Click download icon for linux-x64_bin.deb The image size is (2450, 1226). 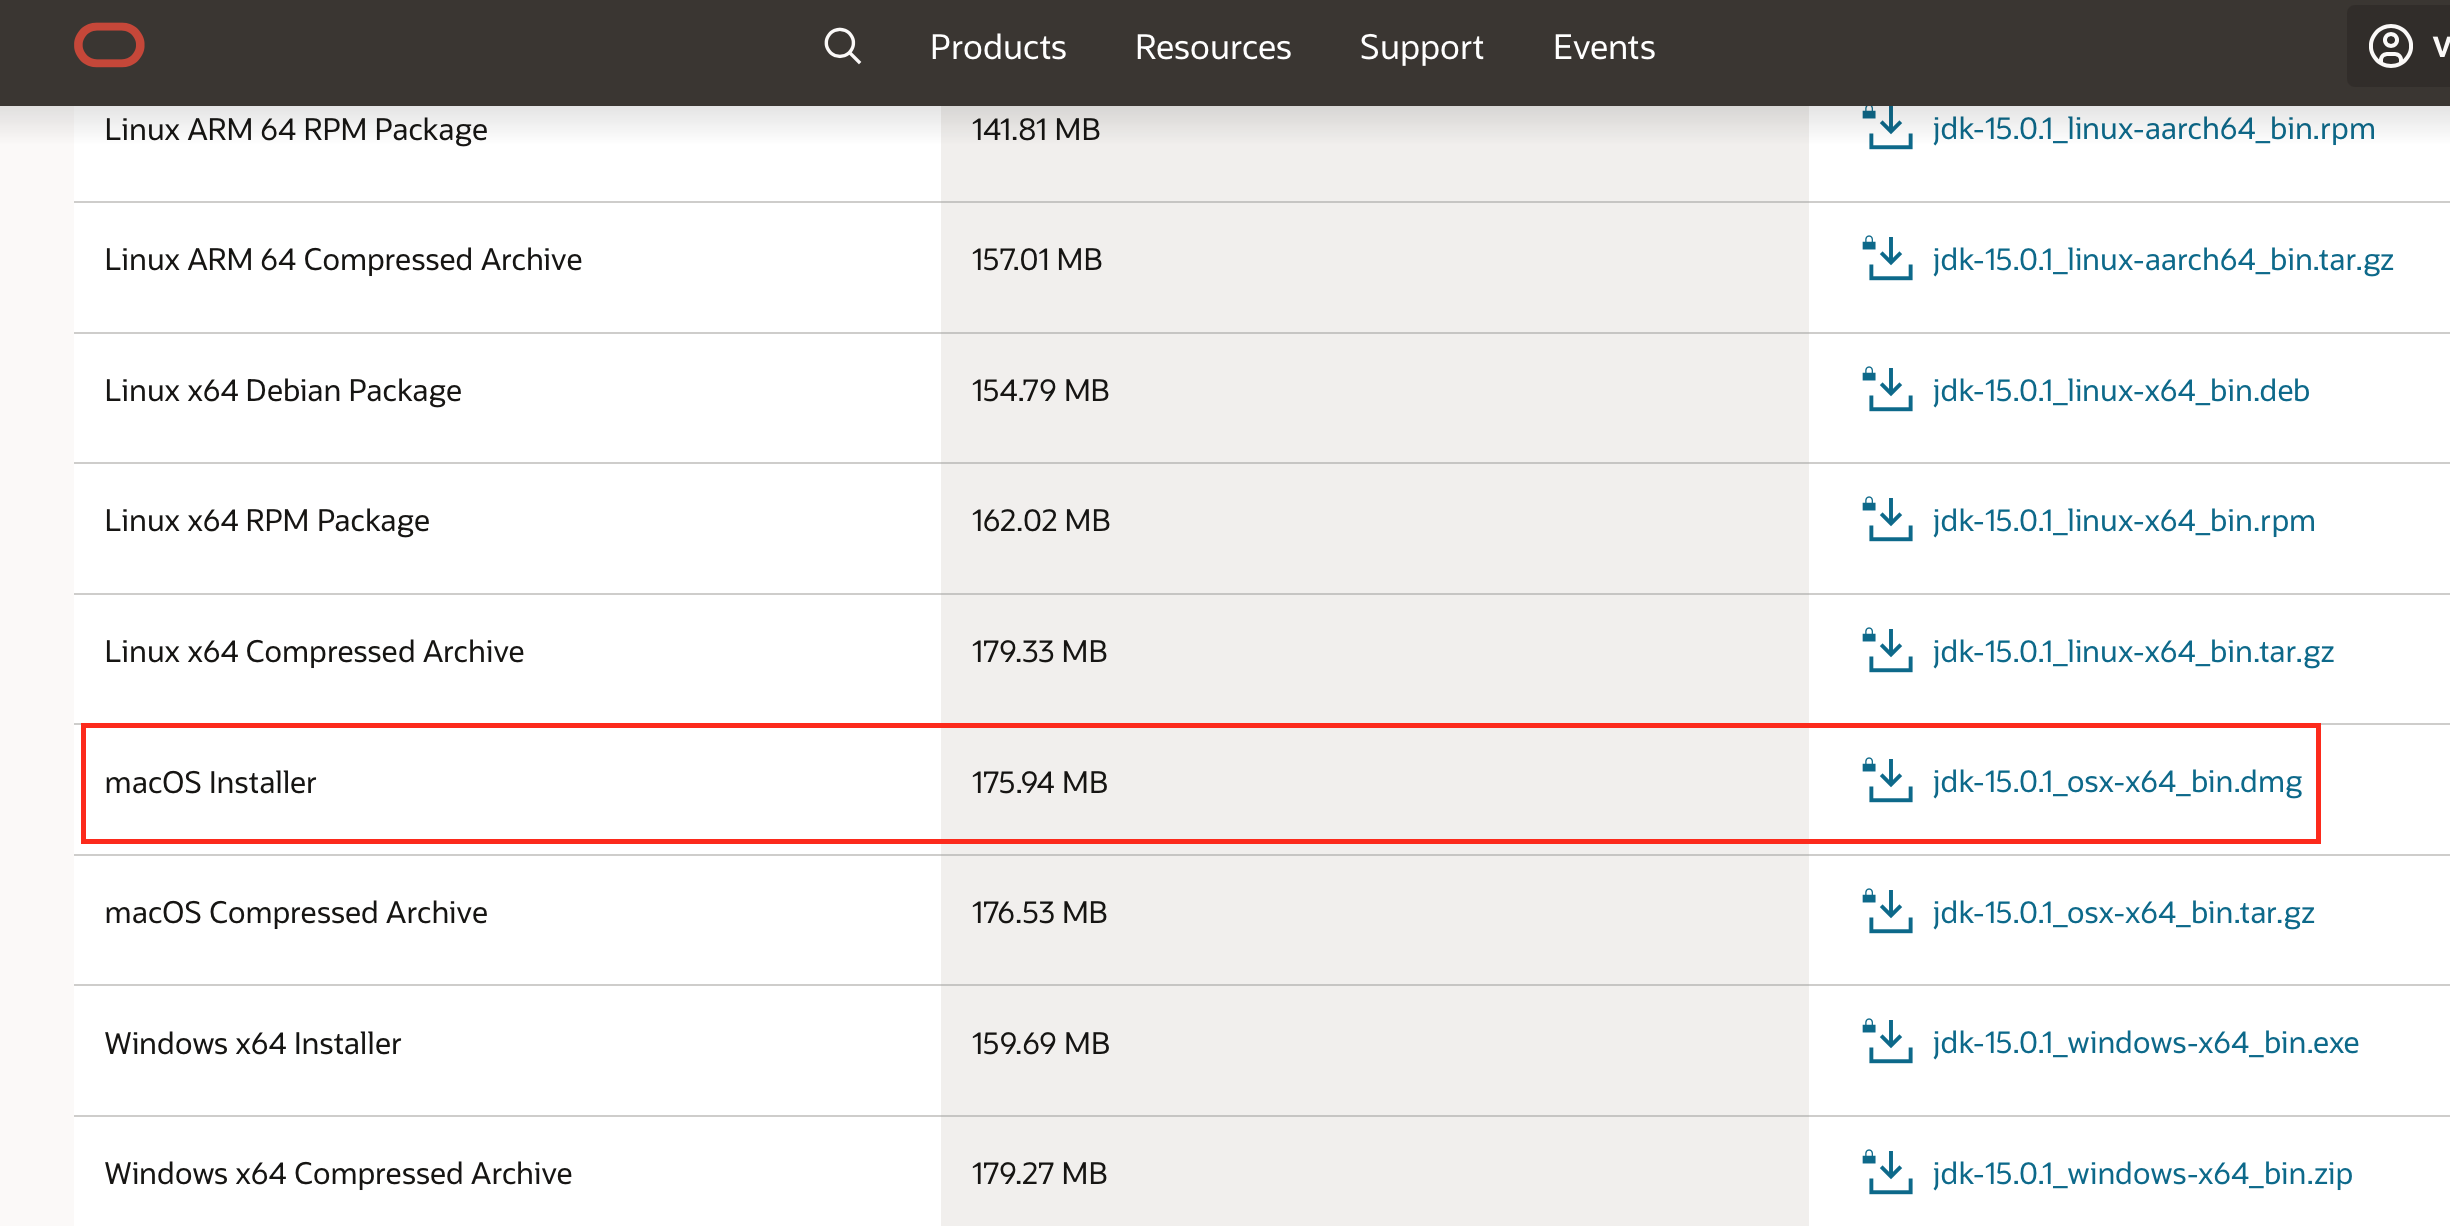pos(1887,390)
